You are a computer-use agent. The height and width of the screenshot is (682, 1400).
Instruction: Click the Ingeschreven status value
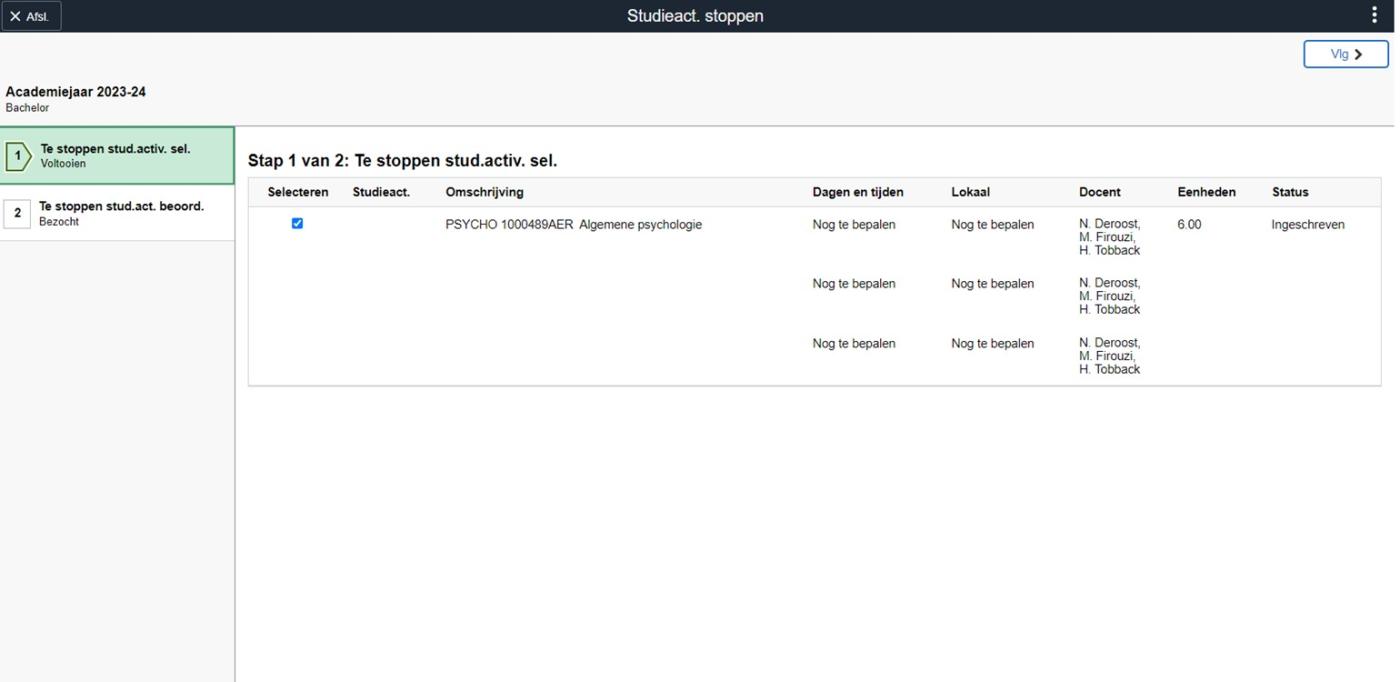coord(1307,225)
